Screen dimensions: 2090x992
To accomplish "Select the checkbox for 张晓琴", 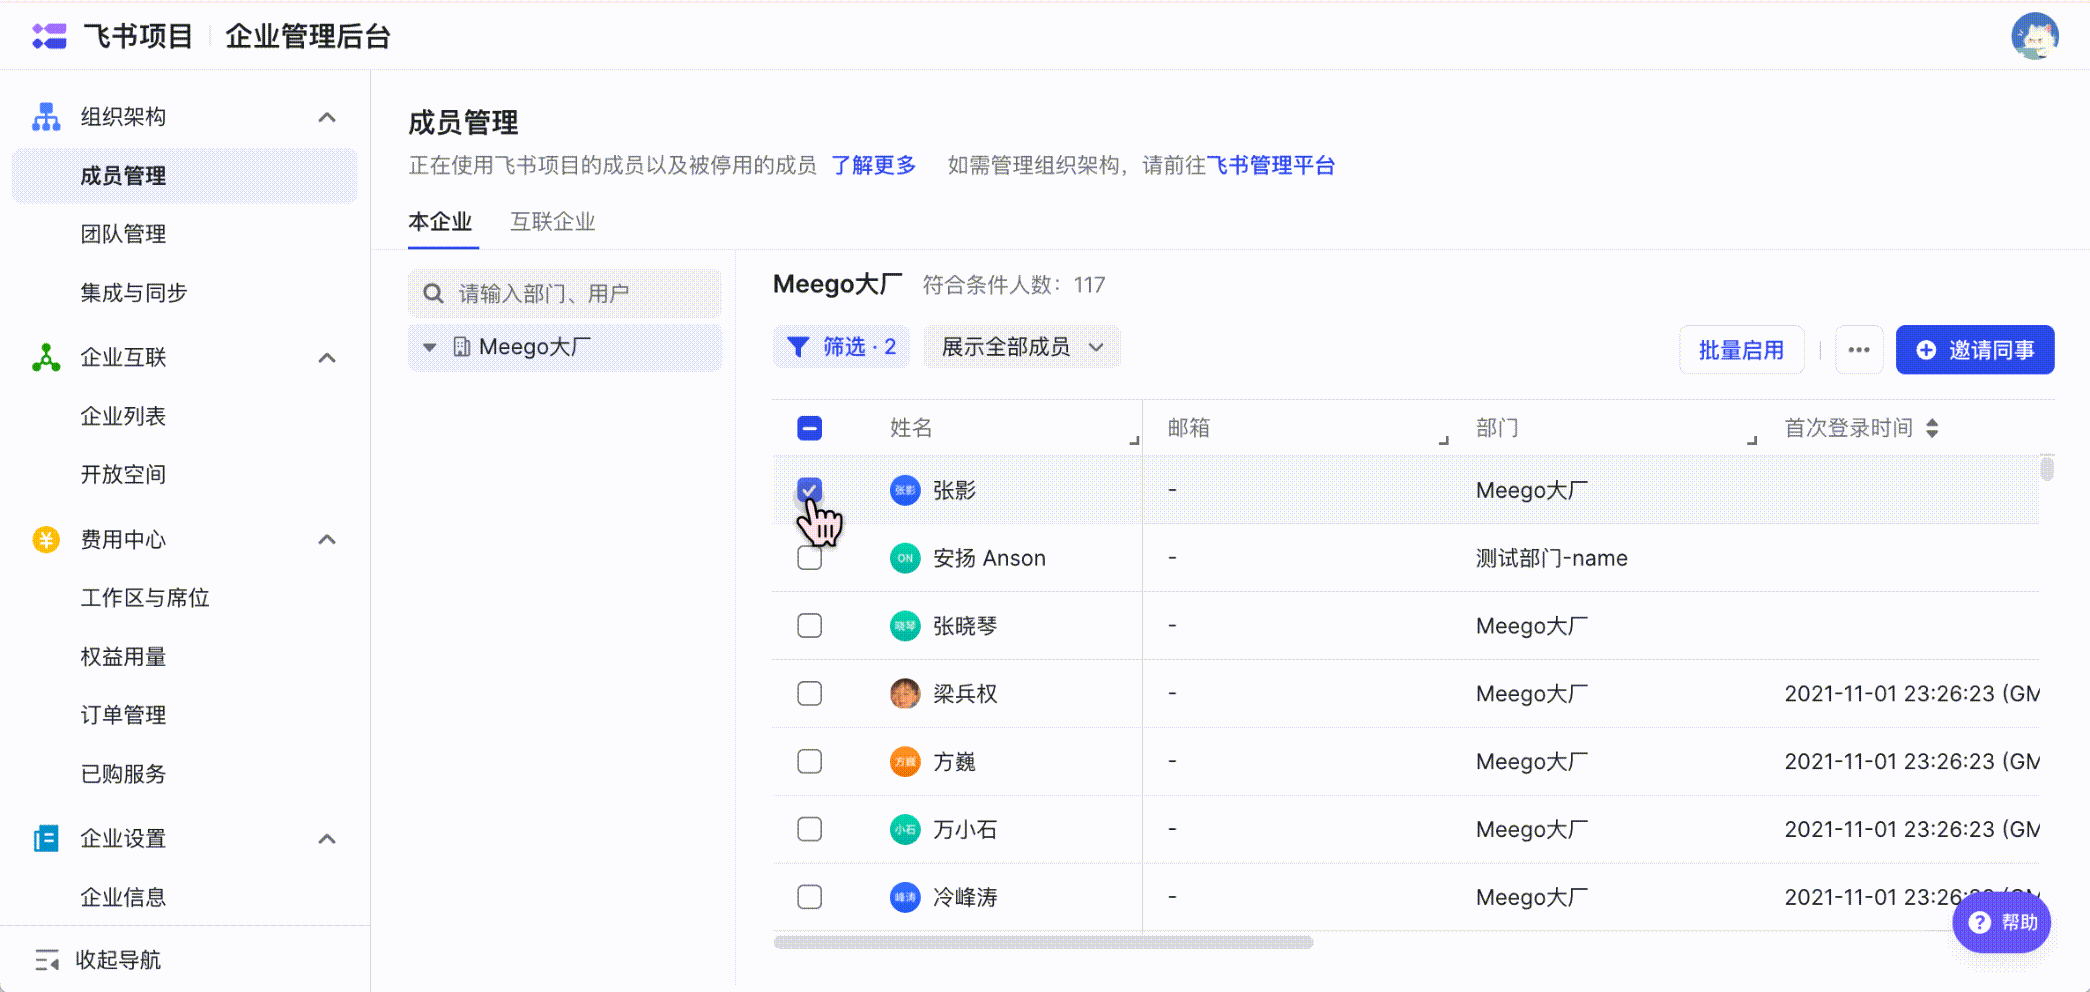I will [810, 626].
